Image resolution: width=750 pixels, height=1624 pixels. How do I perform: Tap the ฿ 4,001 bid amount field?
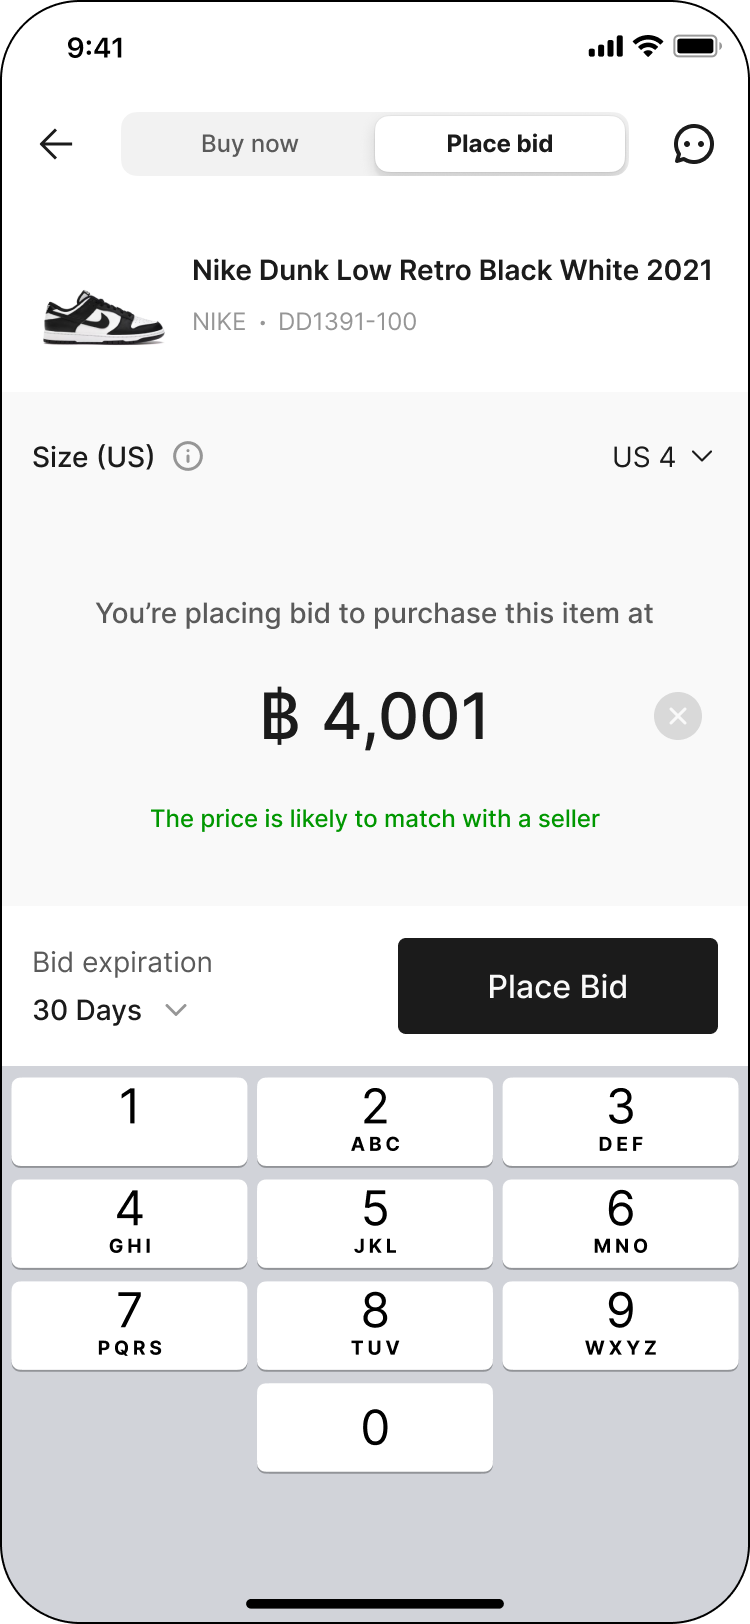(x=375, y=717)
